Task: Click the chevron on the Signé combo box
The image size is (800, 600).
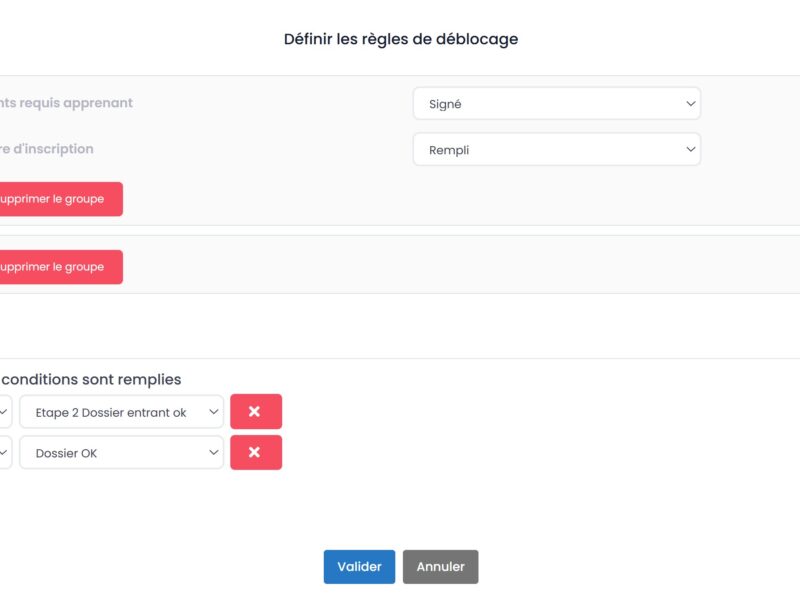Action: 691,103
